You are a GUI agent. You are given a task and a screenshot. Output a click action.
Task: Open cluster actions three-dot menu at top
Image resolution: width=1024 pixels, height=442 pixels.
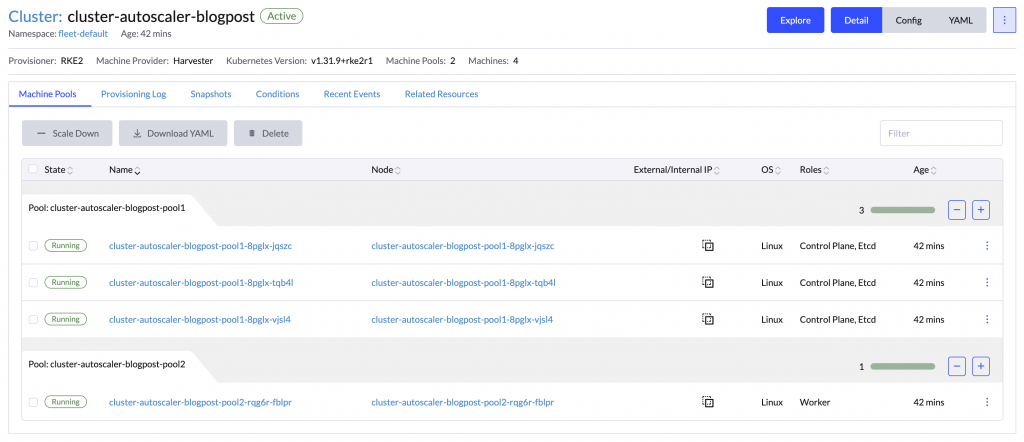coord(1004,20)
